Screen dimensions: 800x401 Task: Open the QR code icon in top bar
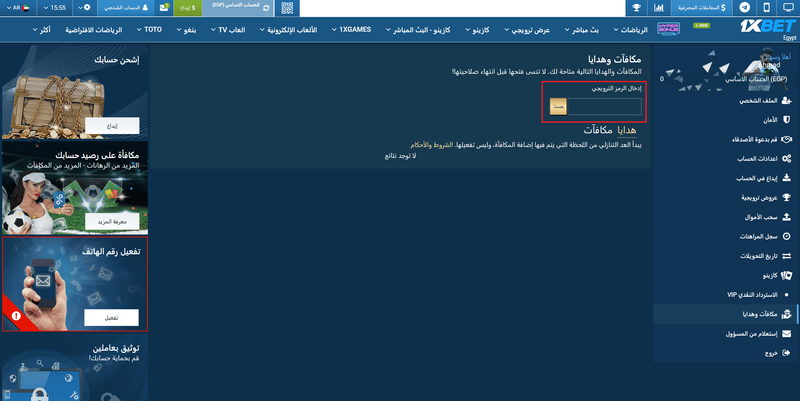click(x=288, y=8)
